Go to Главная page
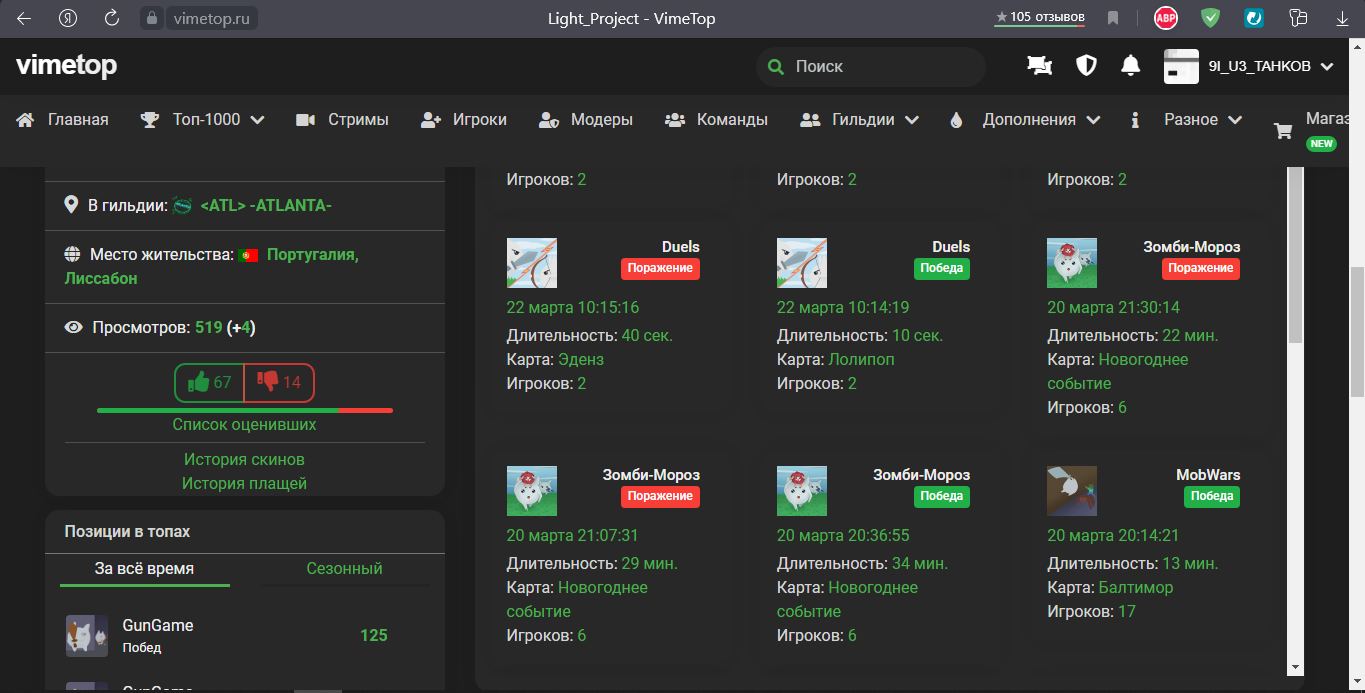 (x=62, y=120)
